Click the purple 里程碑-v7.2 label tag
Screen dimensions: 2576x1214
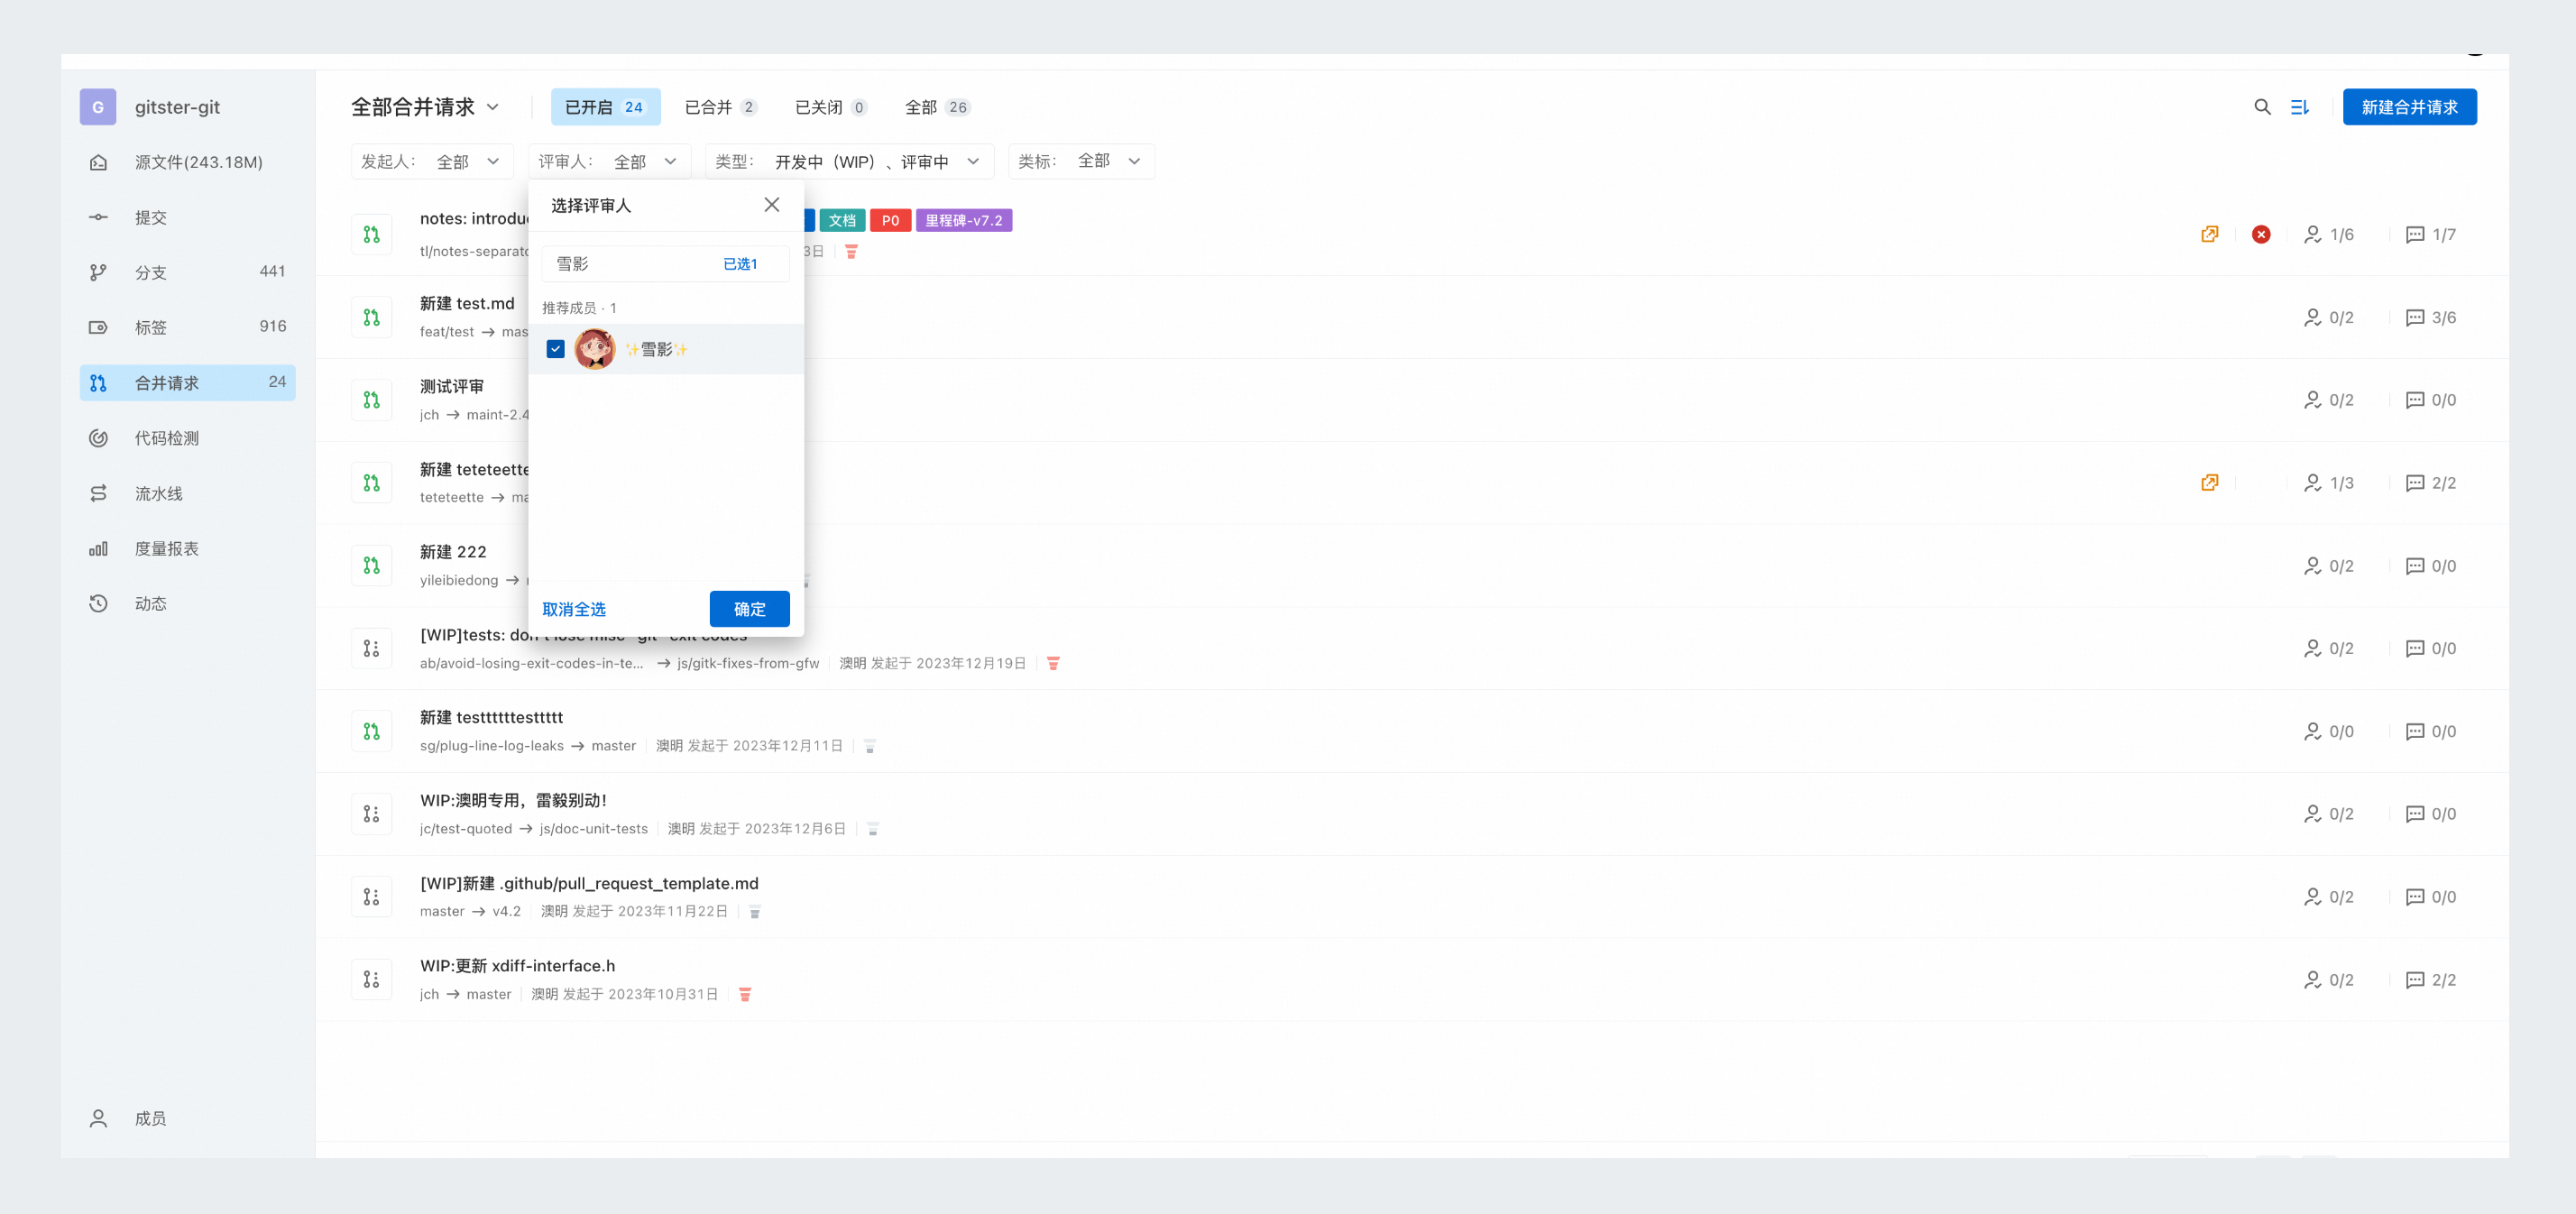[964, 220]
